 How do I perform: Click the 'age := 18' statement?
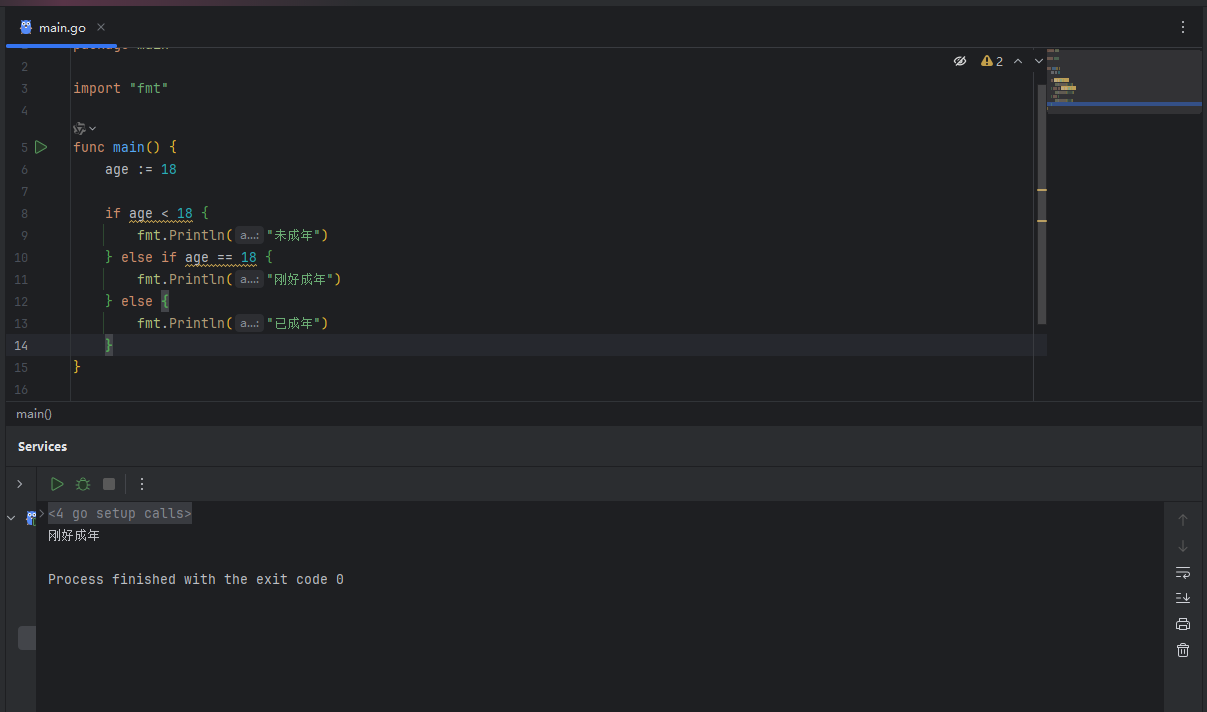(x=141, y=170)
